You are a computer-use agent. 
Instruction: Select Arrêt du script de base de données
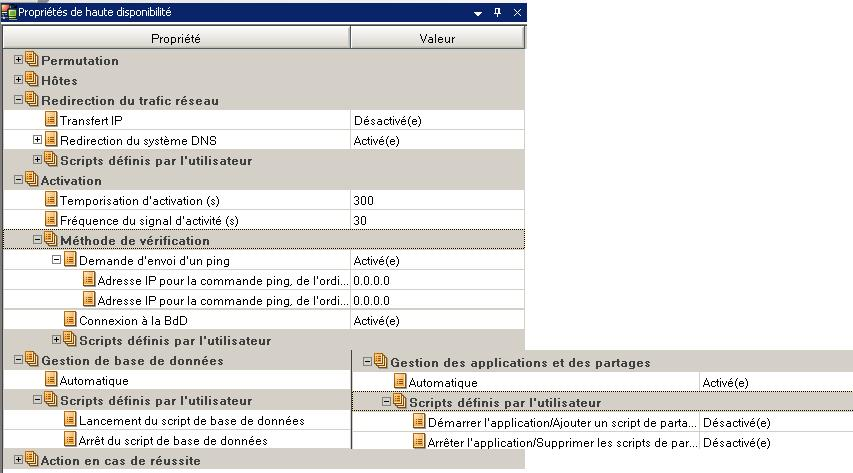coord(173,441)
